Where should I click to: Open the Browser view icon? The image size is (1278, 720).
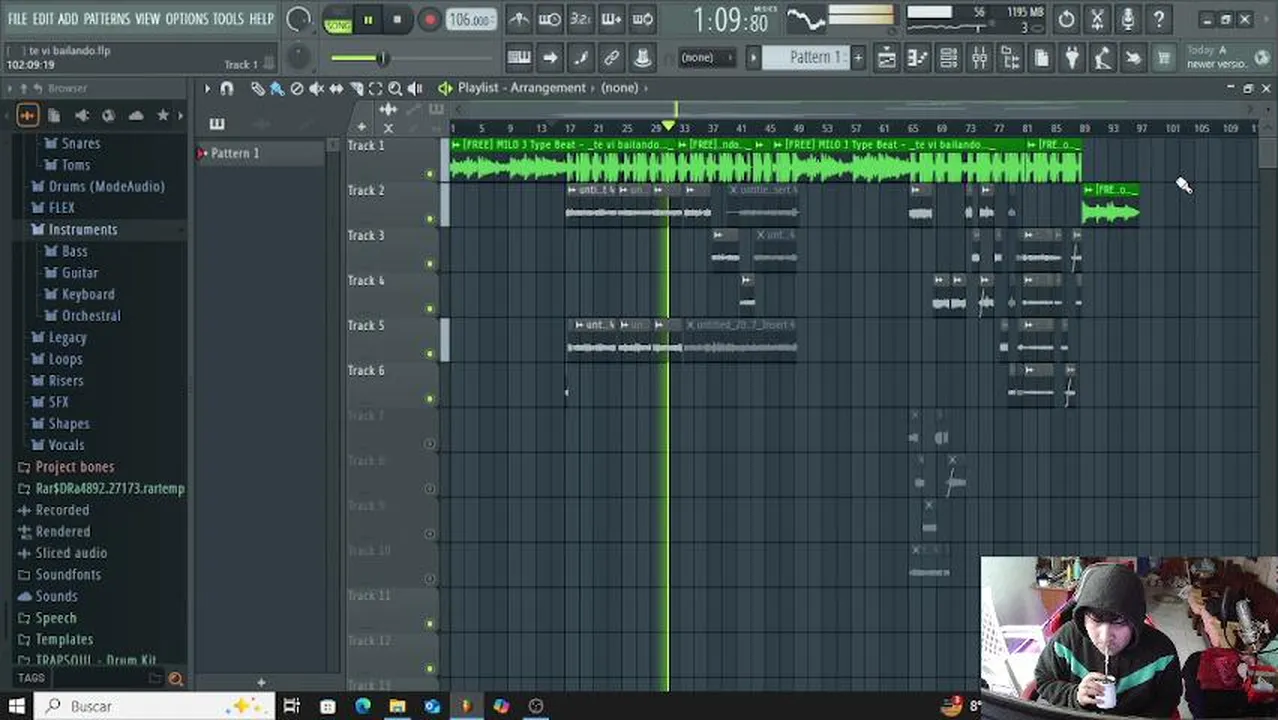[1010, 58]
